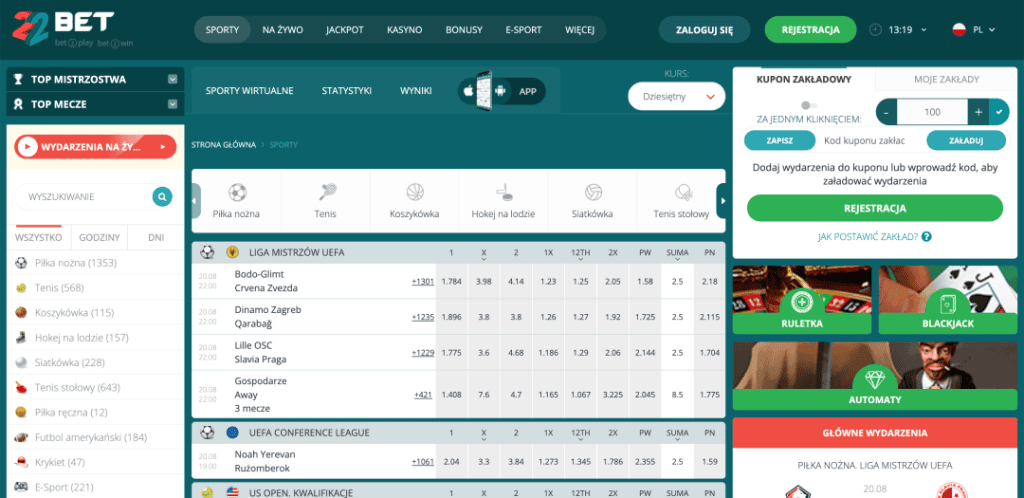This screenshot has width=1024, height=498.
Task: Open the time 13:19 dropdown
Action: [x=908, y=29]
